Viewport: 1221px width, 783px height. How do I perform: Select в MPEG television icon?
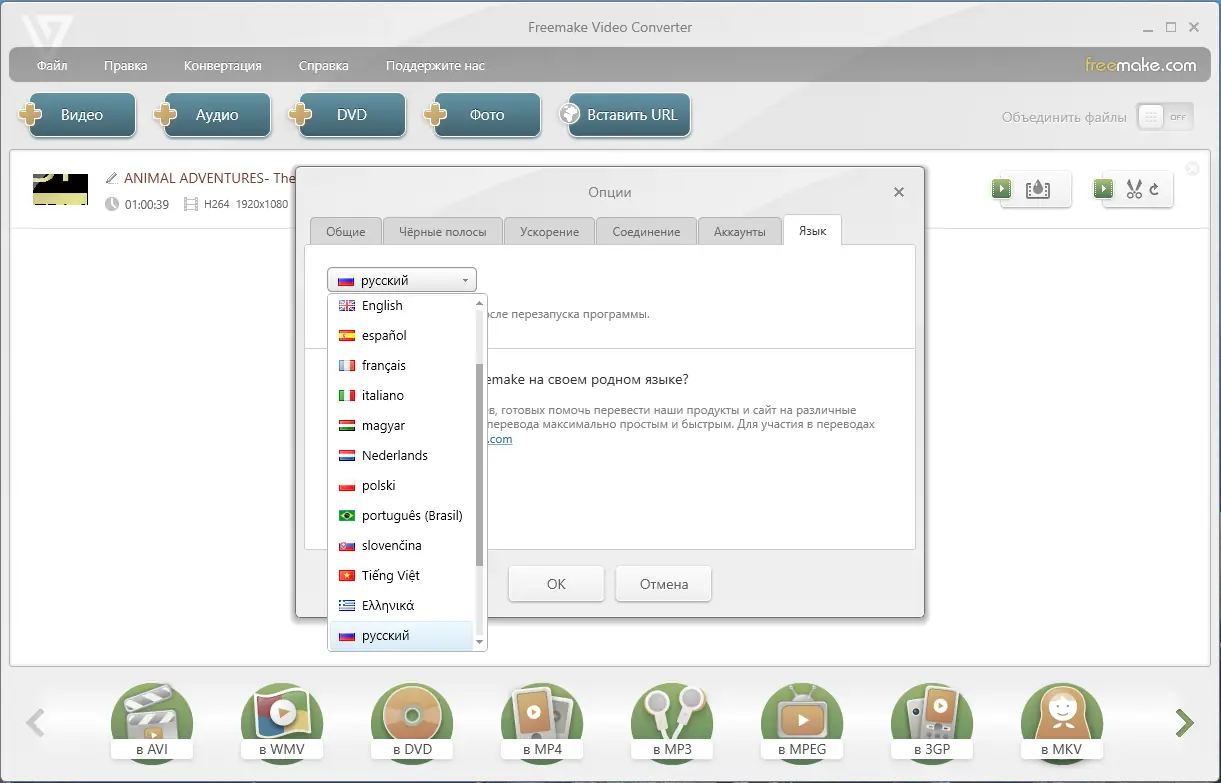(802, 723)
